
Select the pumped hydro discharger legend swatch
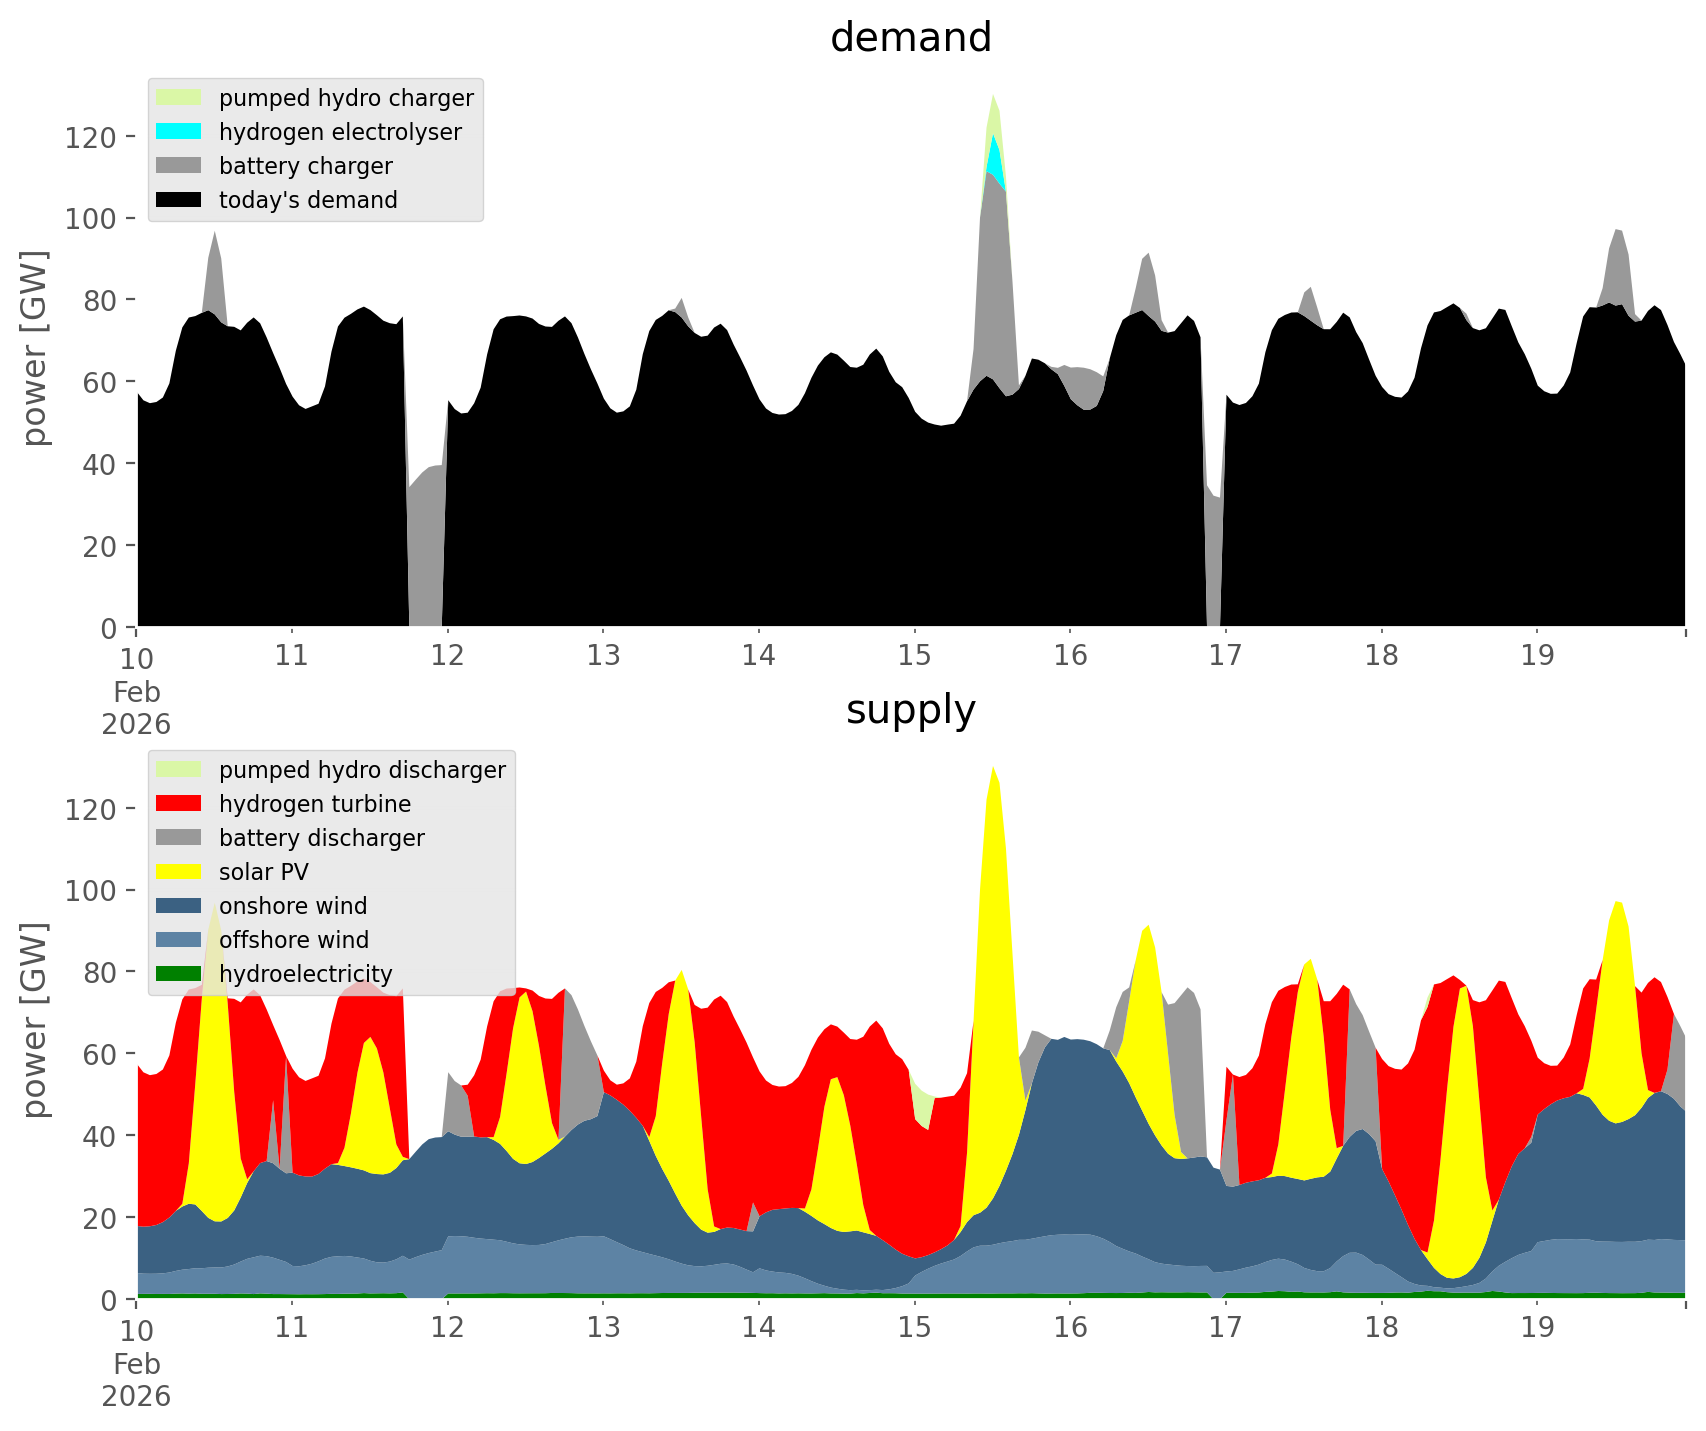click(179, 770)
